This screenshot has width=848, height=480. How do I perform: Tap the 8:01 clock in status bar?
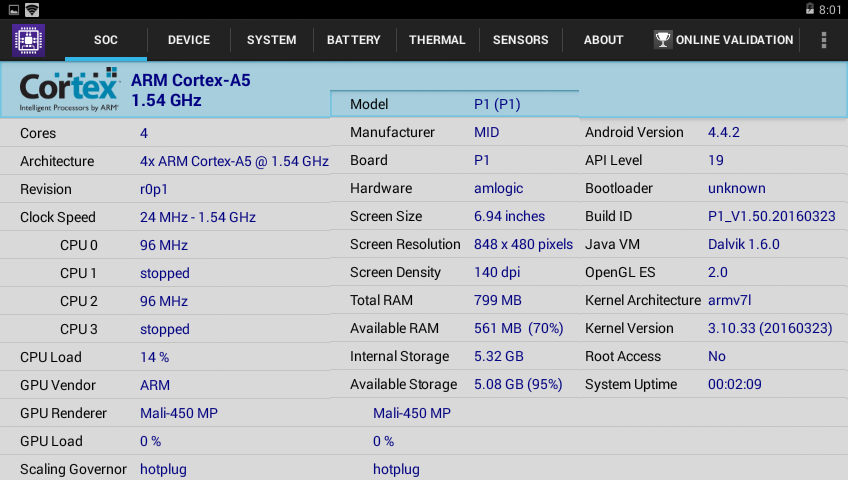(830, 10)
